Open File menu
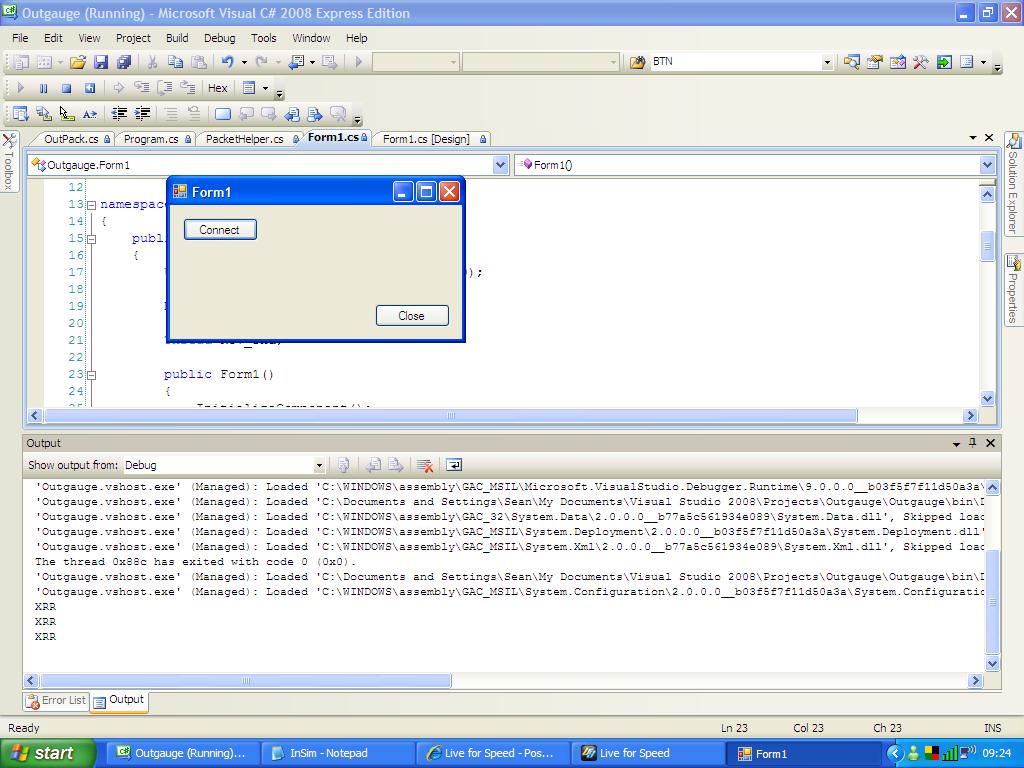This screenshot has height=768, width=1024. pos(20,38)
